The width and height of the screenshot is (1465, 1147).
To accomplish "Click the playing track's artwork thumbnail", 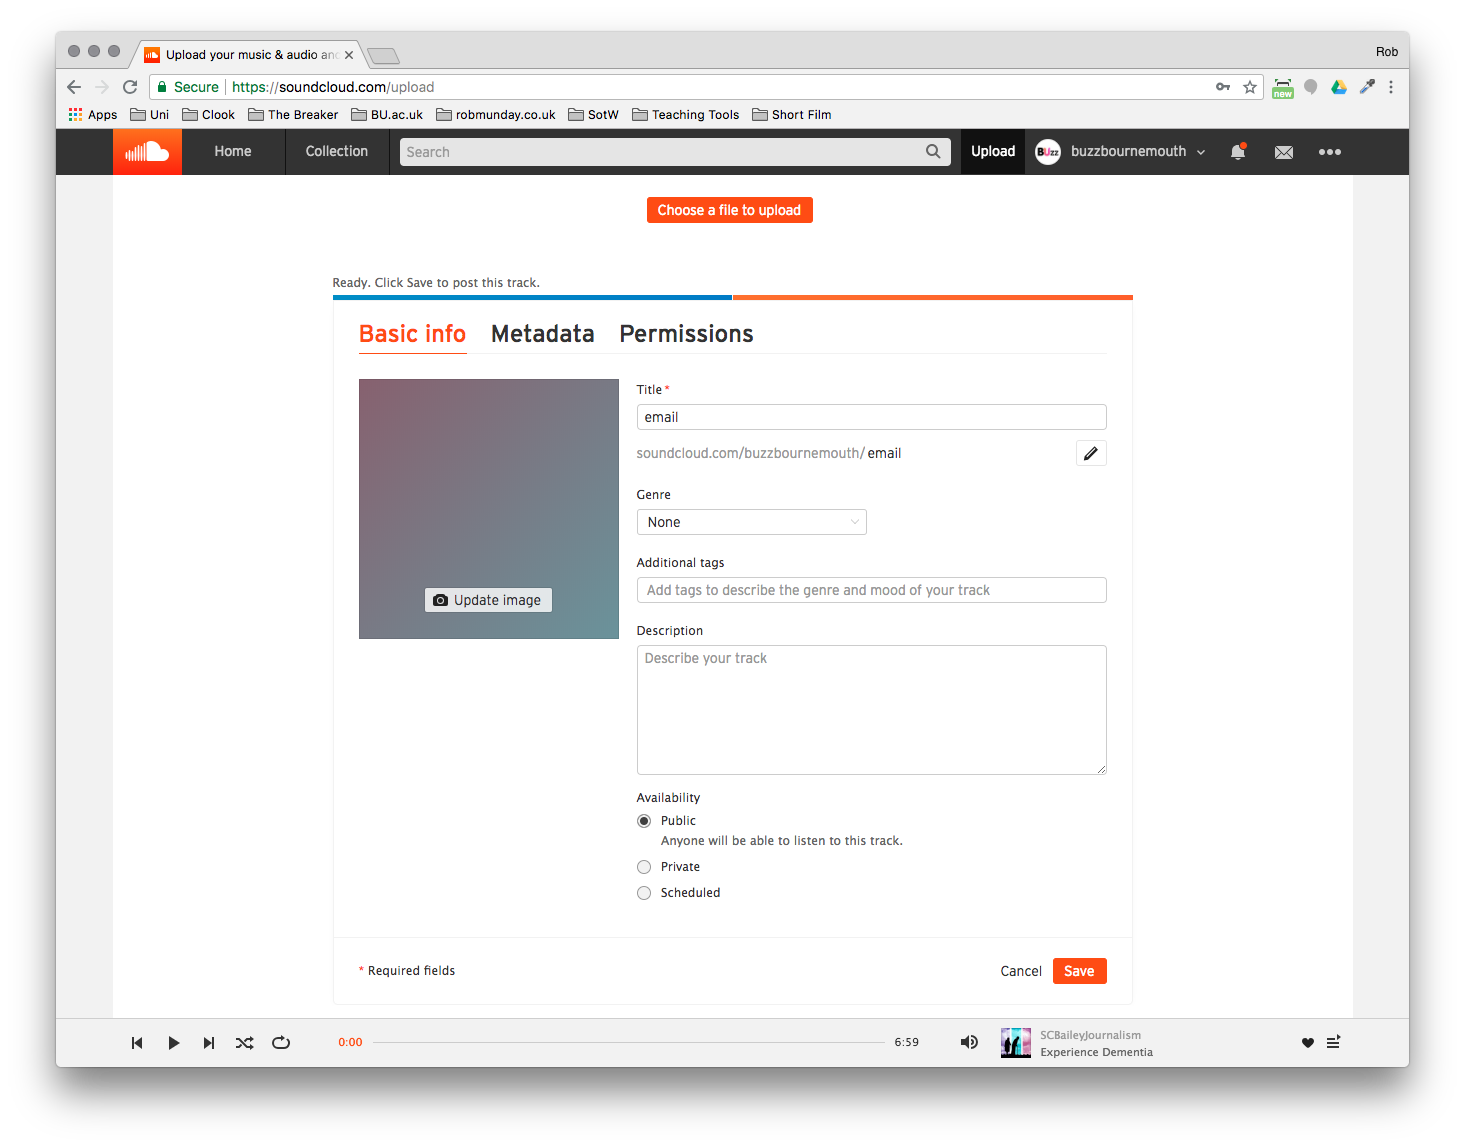I will click(x=1016, y=1043).
